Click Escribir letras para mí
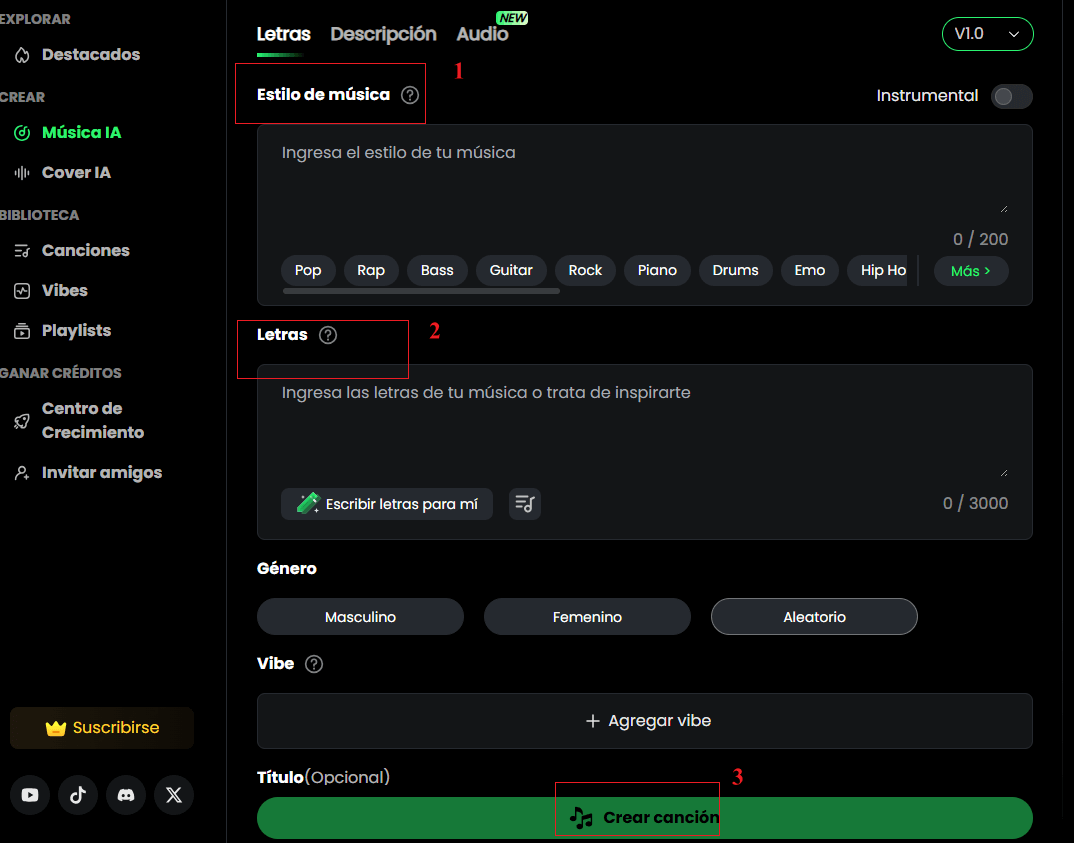Image resolution: width=1074 pixels, height=843 pixels. (387, 504)
